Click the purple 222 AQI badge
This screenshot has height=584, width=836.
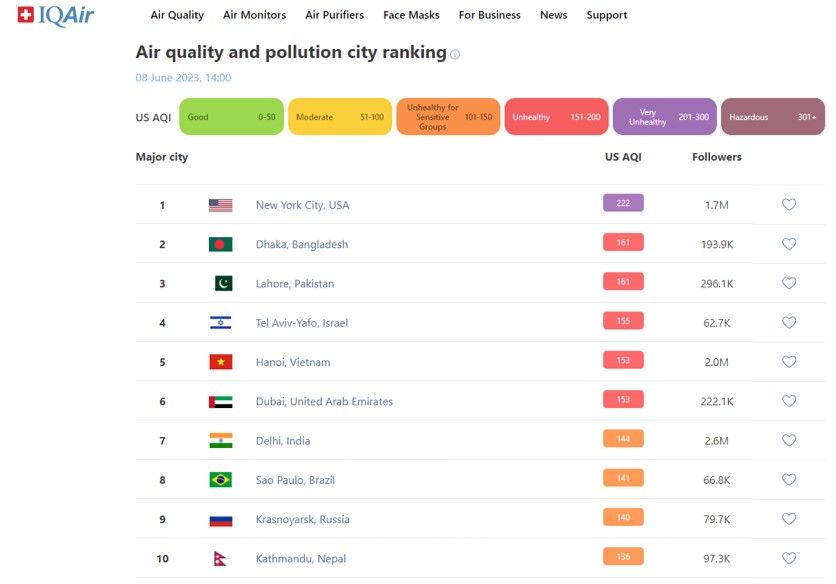pyautogui.click(x=623, y=203)
